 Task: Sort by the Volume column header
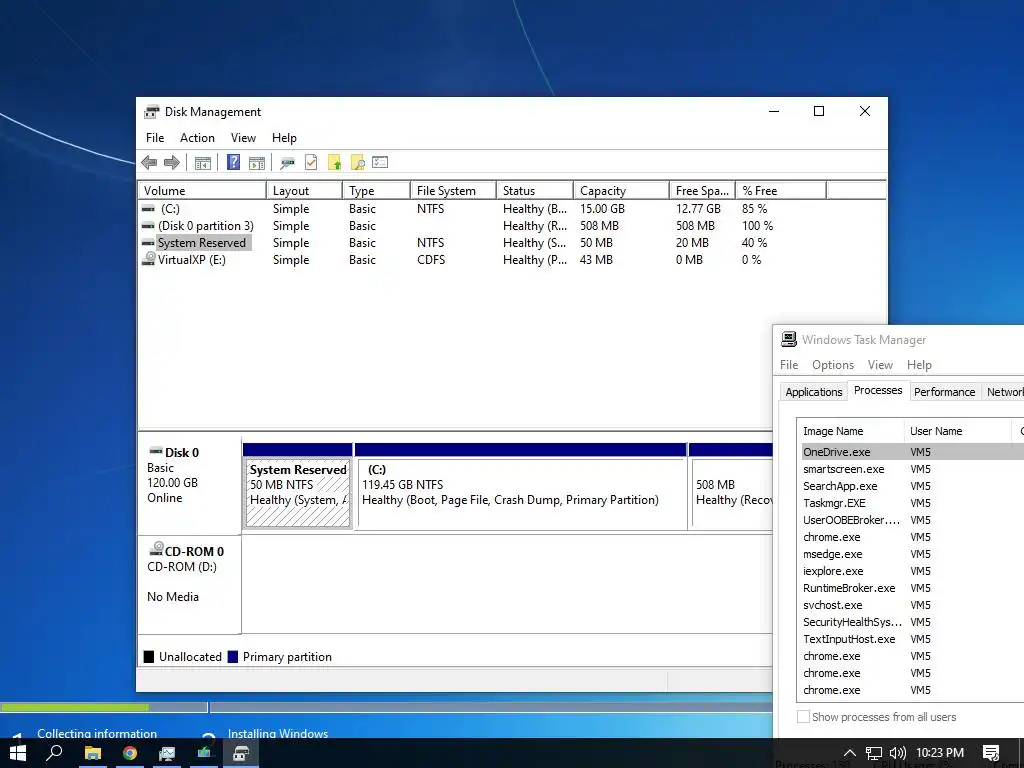pyautogui.click(x=202, y=191)
